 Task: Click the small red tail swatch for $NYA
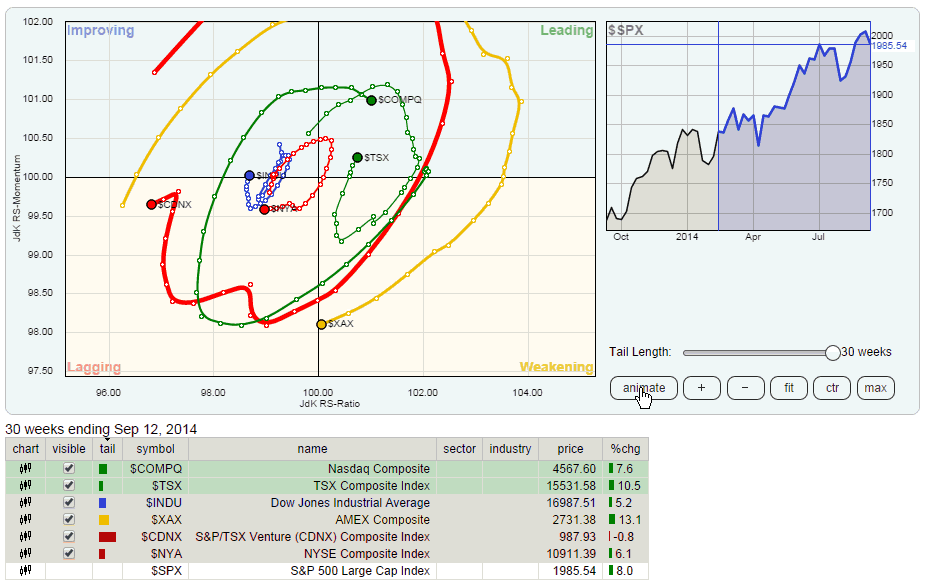102,554
